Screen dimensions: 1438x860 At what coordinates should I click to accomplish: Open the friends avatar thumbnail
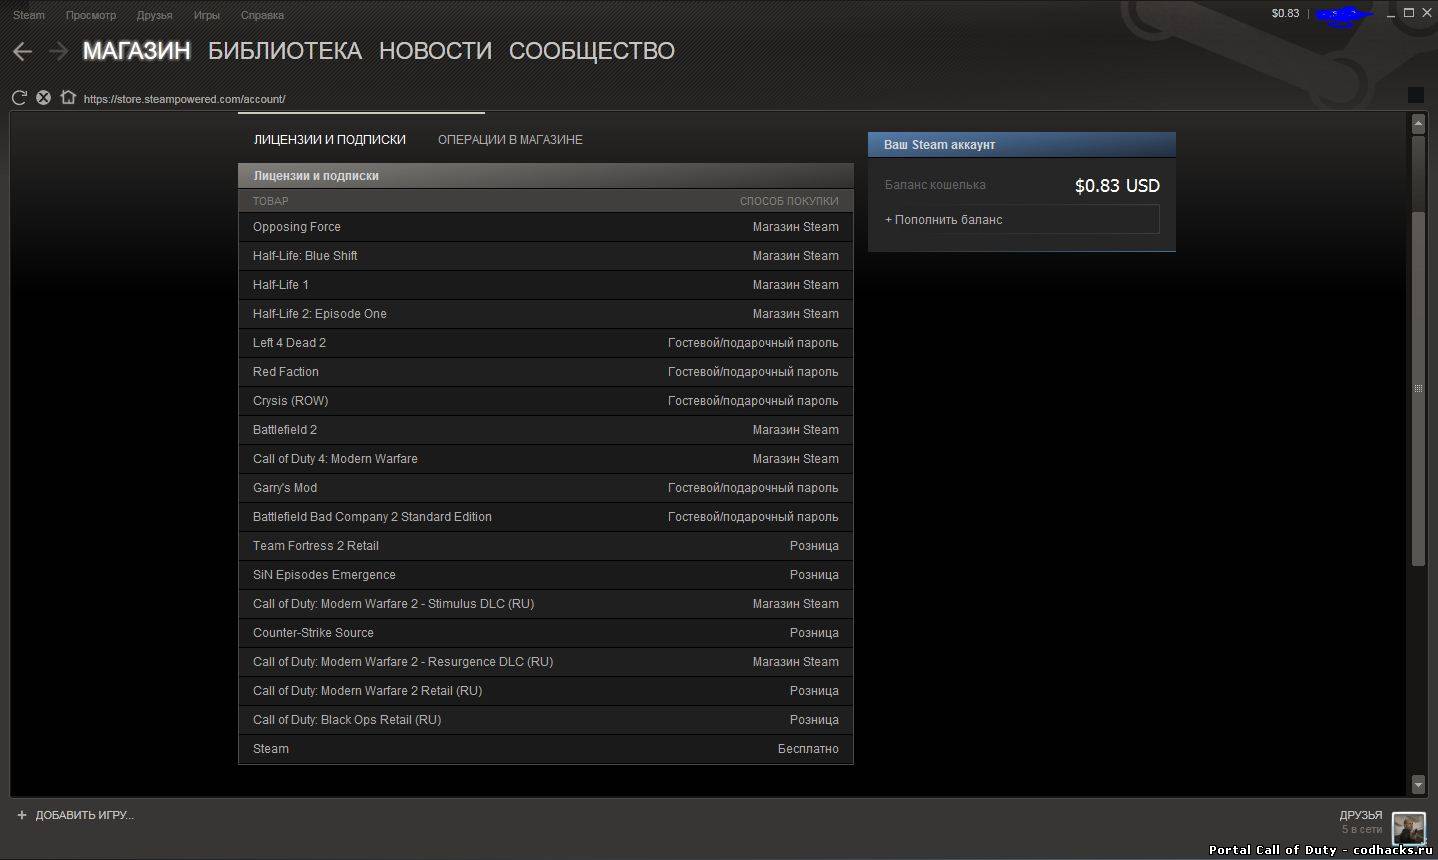pos(1409,829)
